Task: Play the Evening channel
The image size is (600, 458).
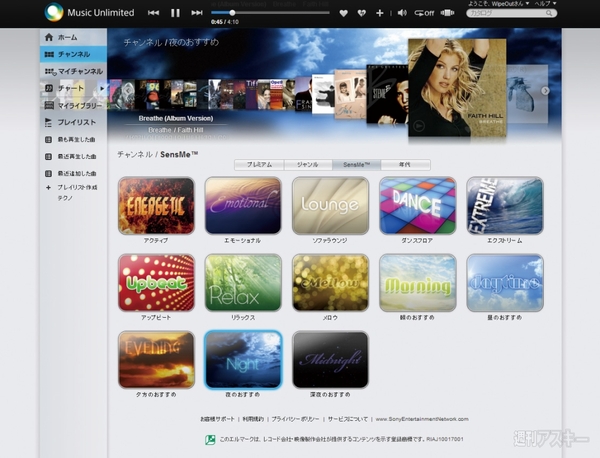Action: 156,360
